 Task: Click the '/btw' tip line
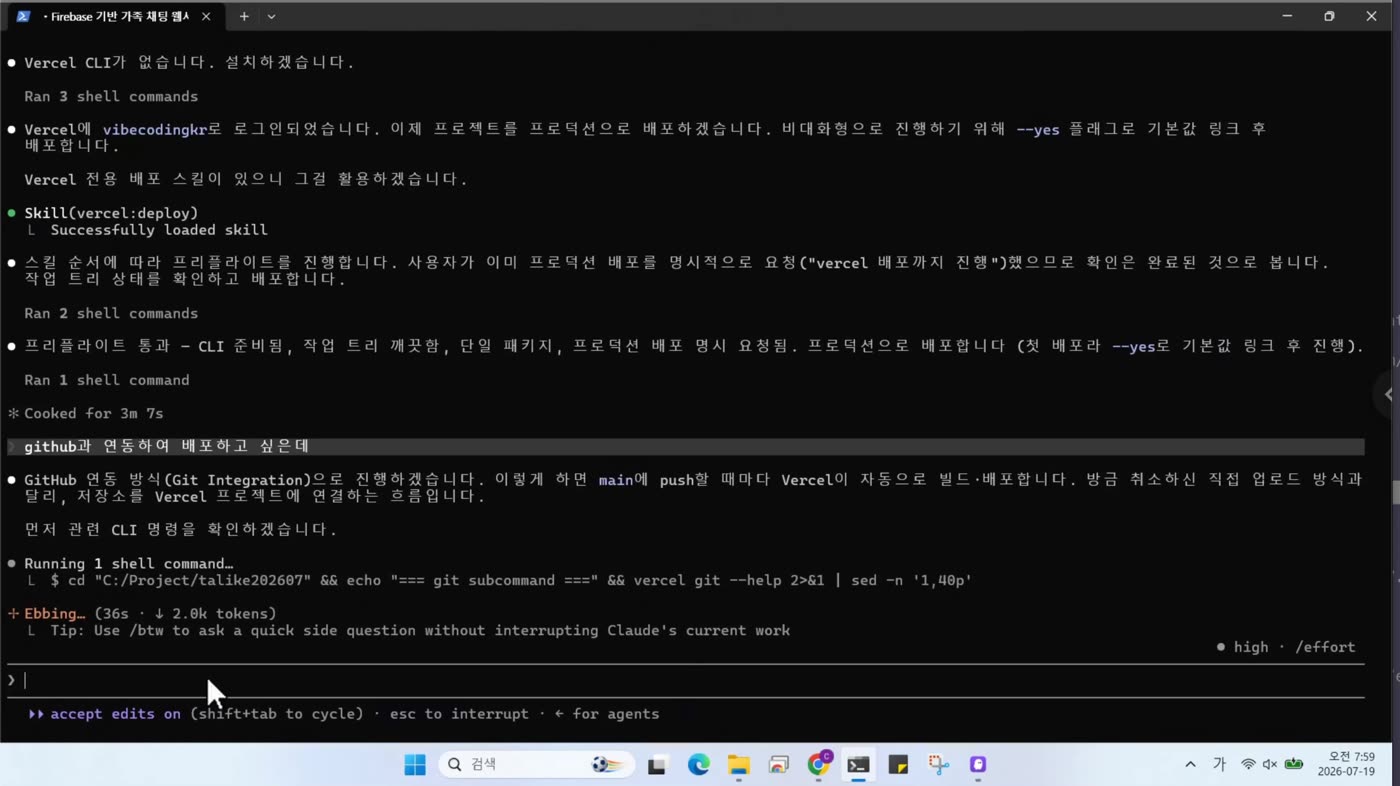pyautogui.click(x=420, y=631)
